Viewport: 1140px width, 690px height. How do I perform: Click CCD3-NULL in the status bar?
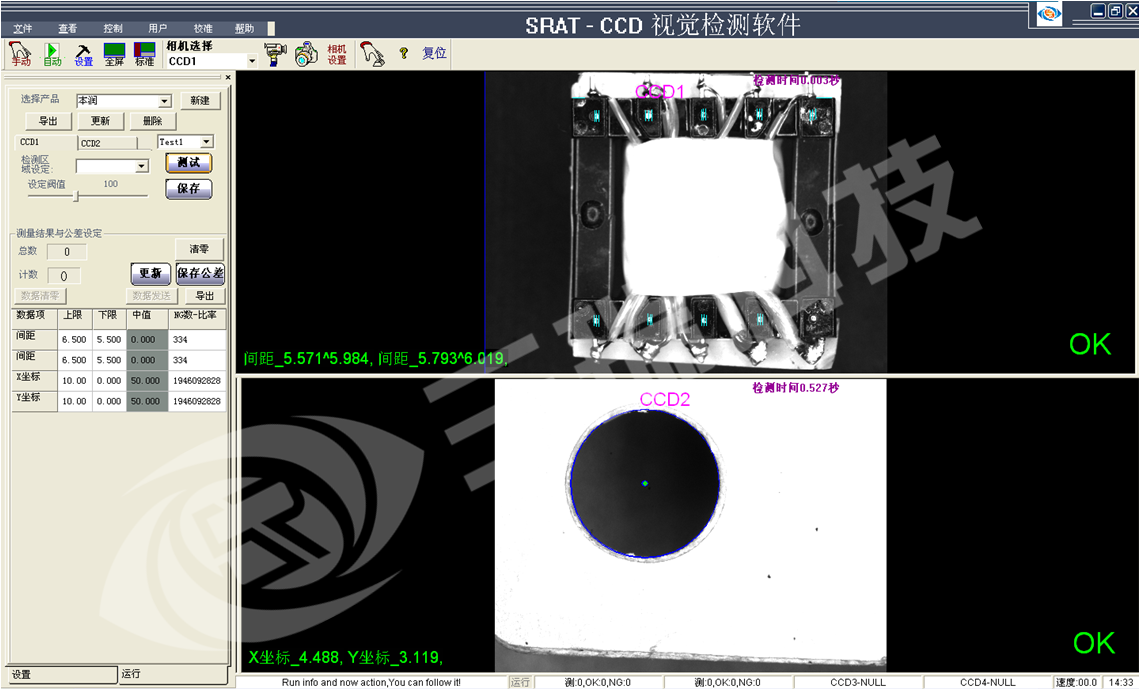tap(858, 683)
